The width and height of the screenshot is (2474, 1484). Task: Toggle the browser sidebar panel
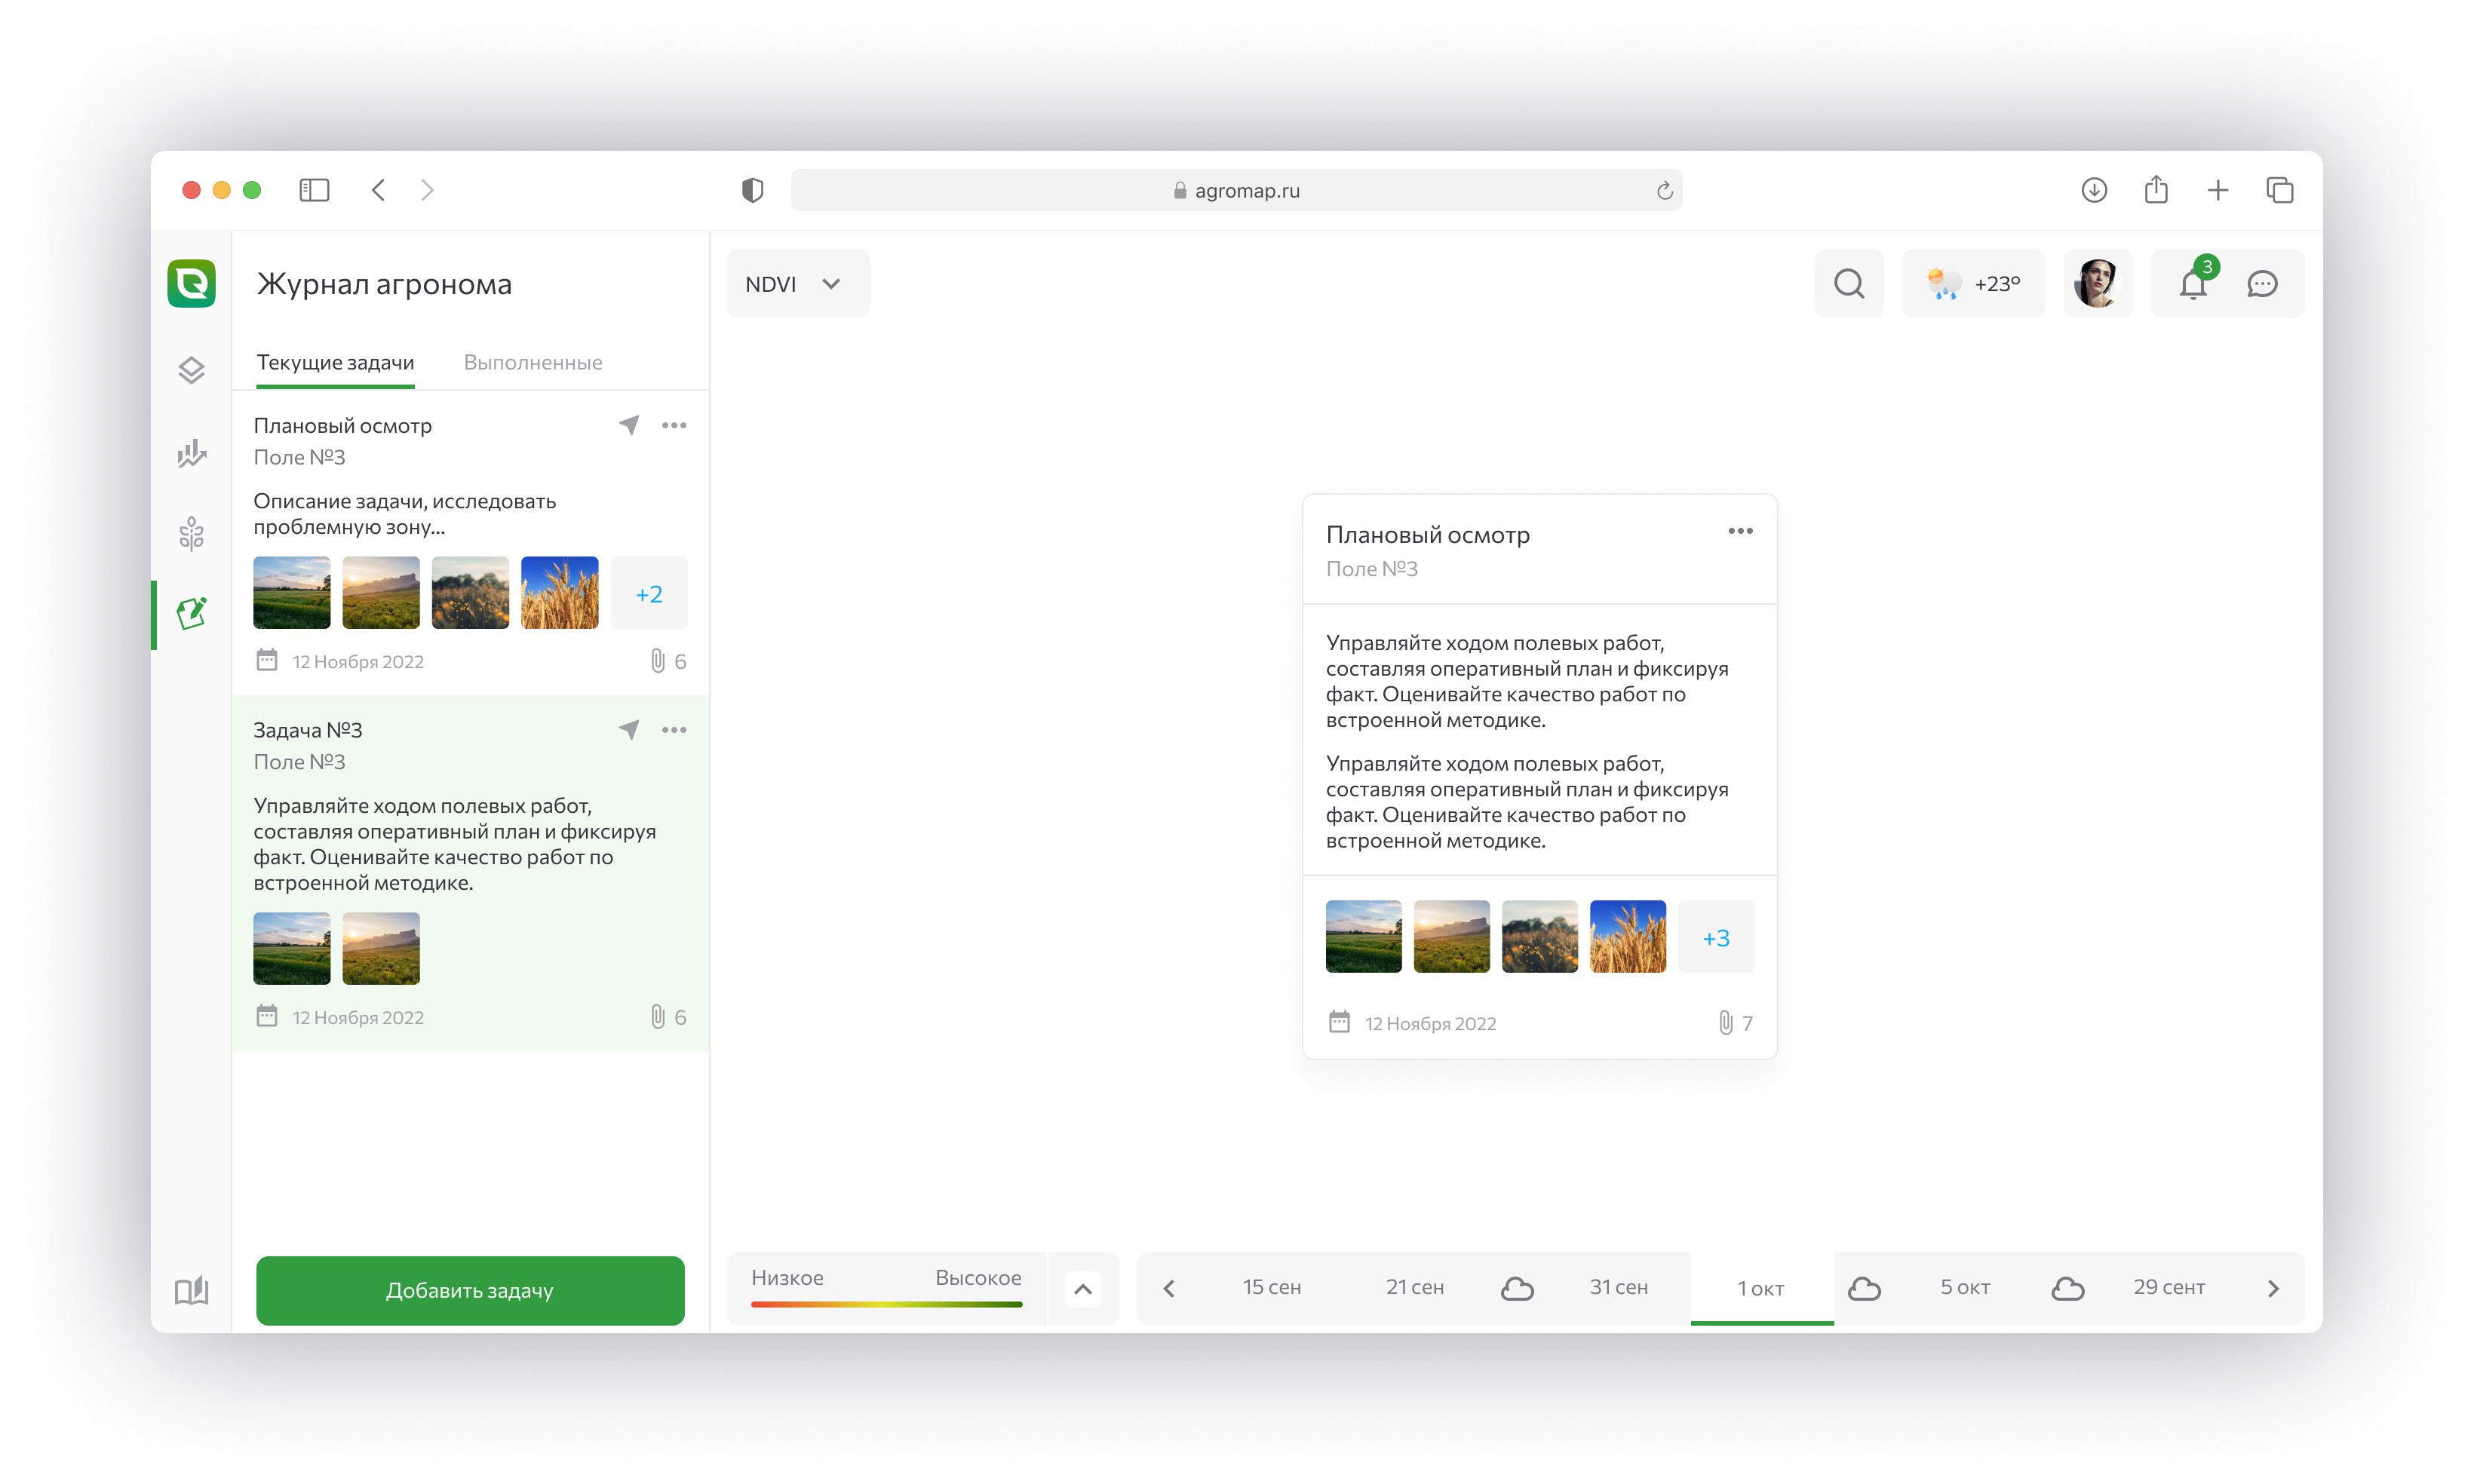[x=314, y=190]
